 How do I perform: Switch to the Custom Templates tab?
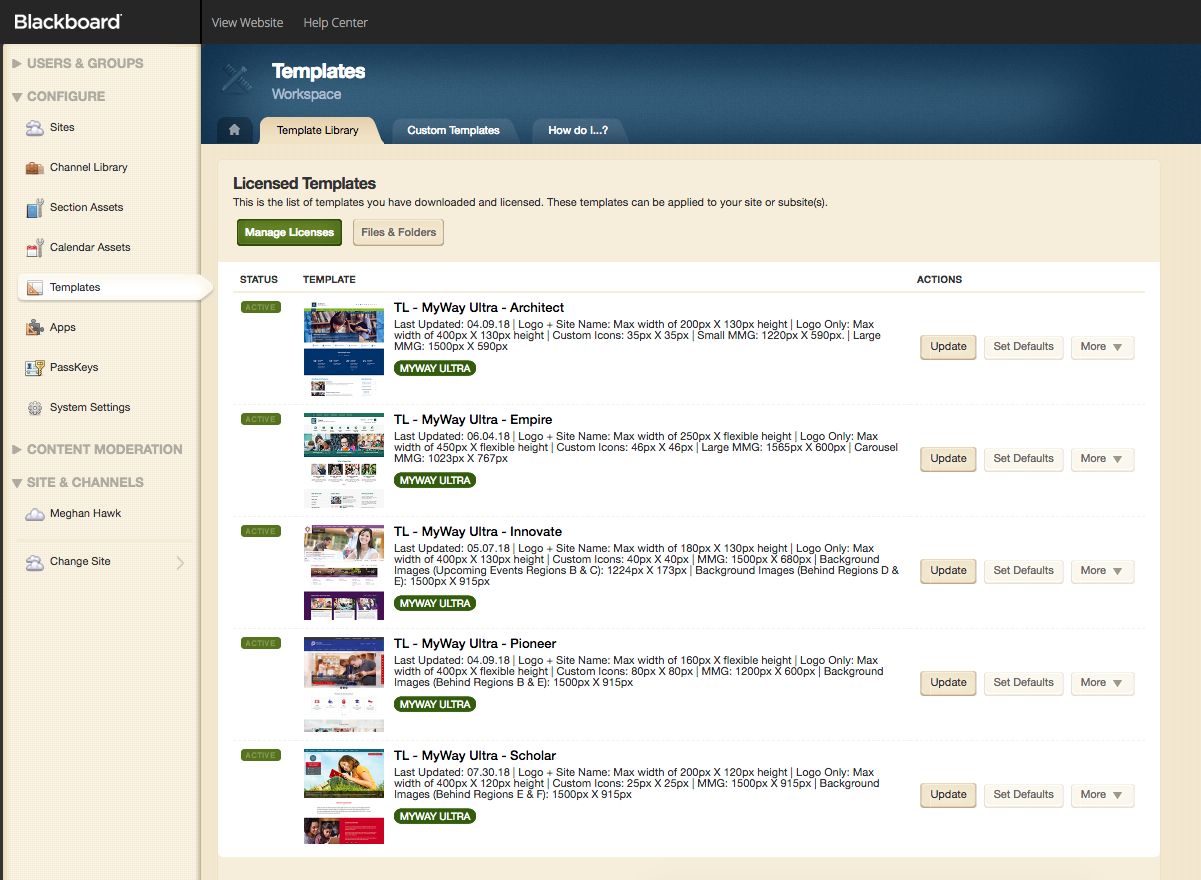(454, 130)
